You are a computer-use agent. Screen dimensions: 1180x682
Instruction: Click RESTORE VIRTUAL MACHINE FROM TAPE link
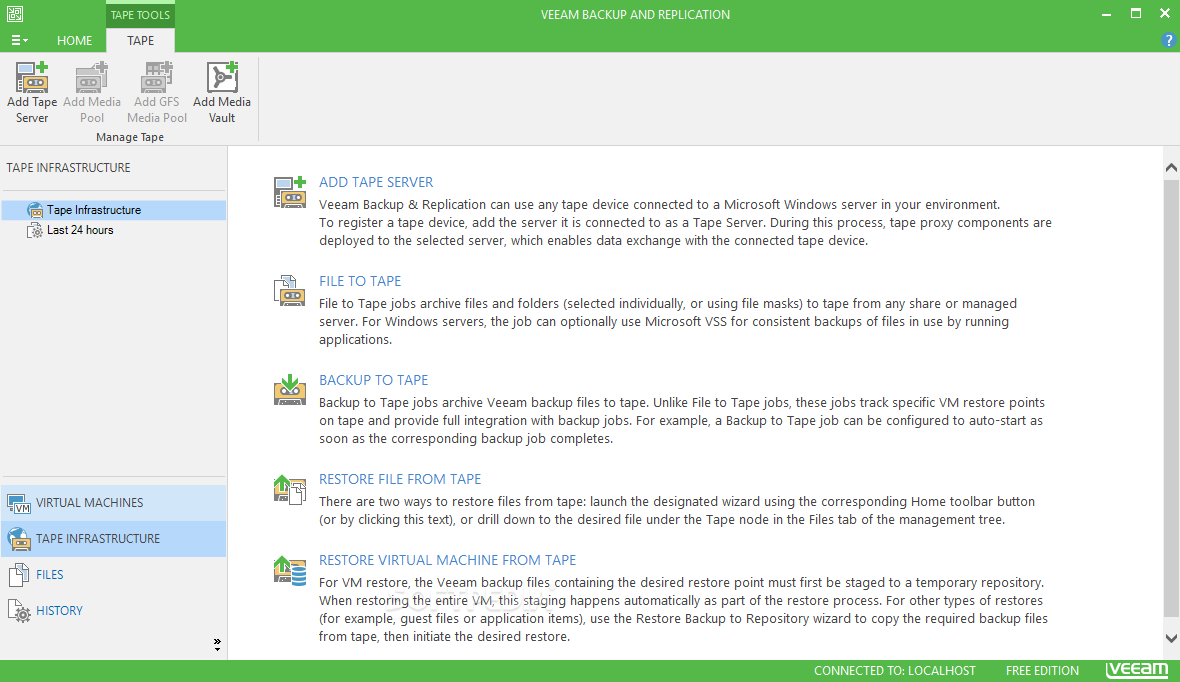[447, 560]
